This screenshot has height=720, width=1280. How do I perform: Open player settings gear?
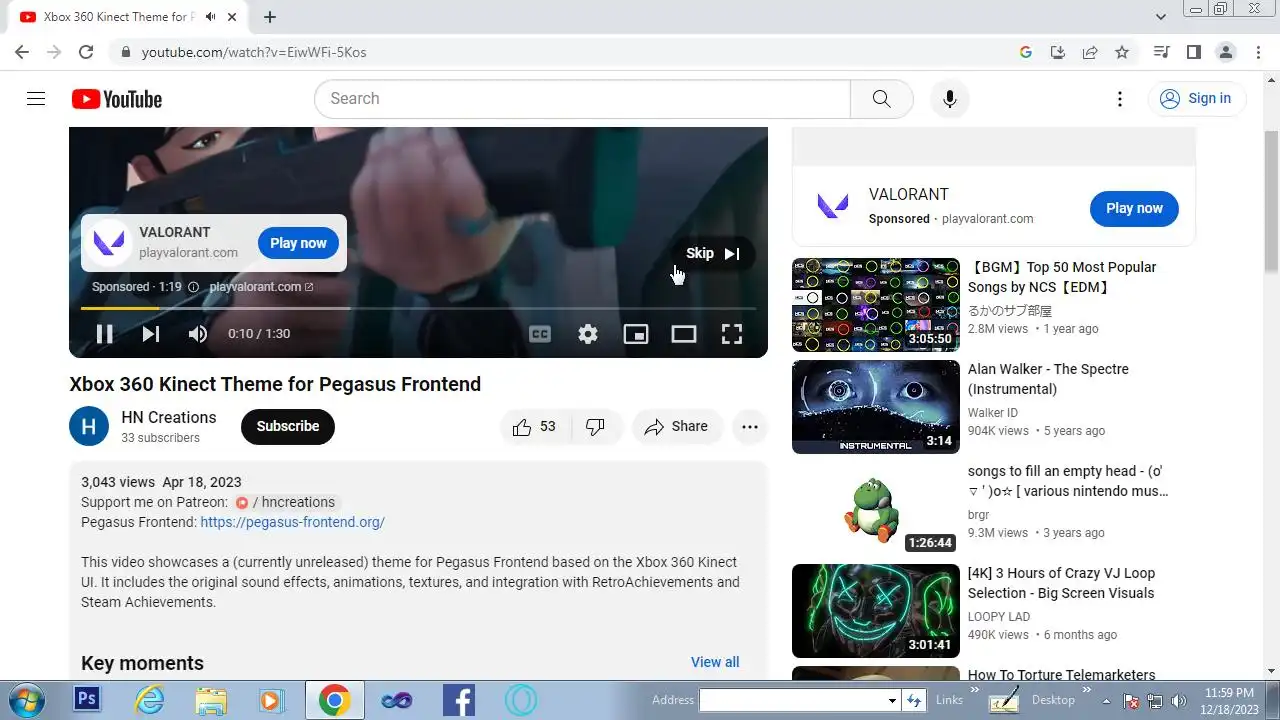point(588,334)
